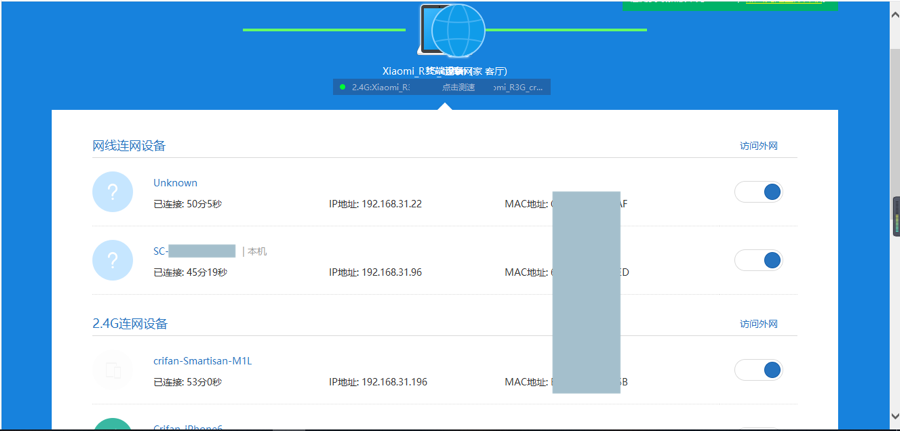Open the crifan-Smartisan-M1L device link
900x431 pixels.
[203, 361]
